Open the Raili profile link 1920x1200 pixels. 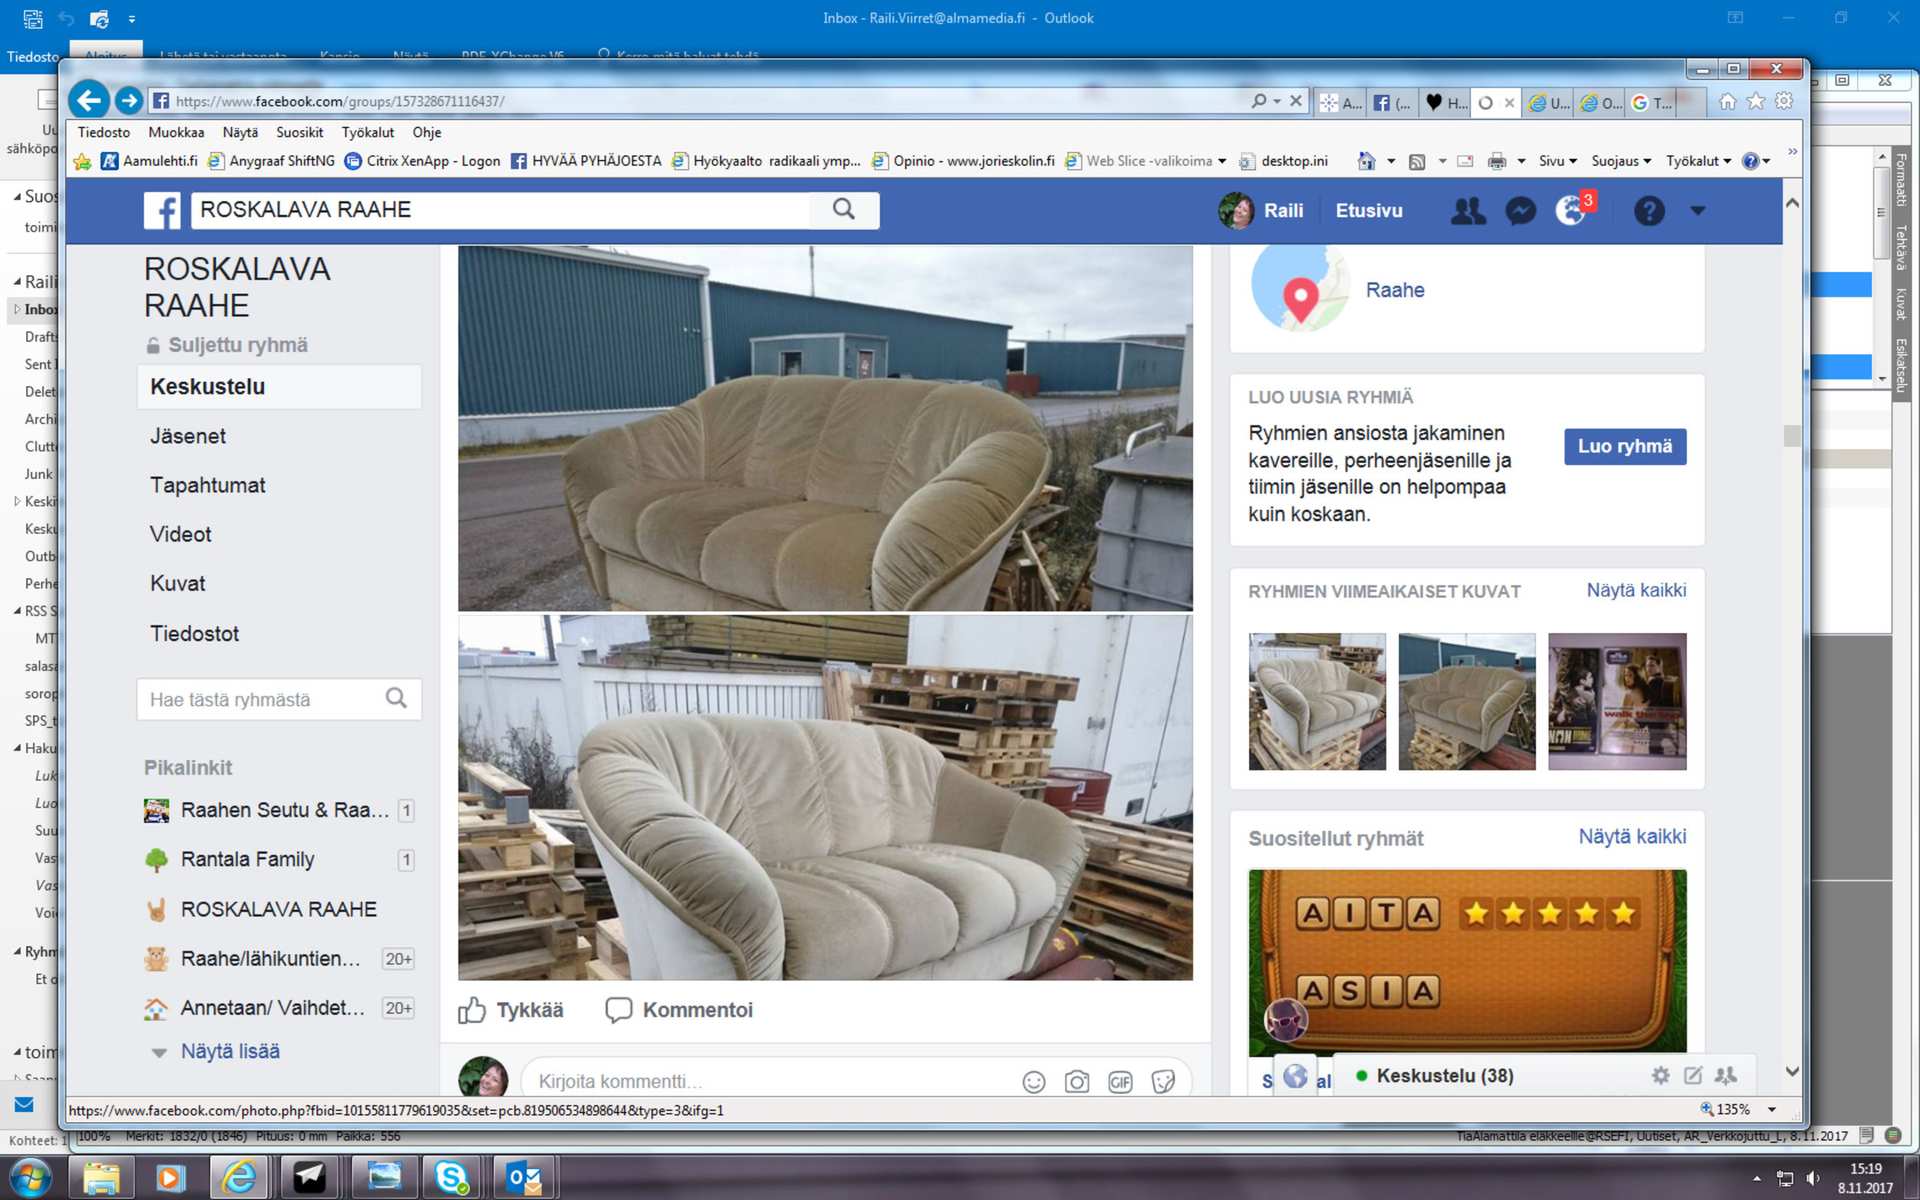[x=1262, y=211]
